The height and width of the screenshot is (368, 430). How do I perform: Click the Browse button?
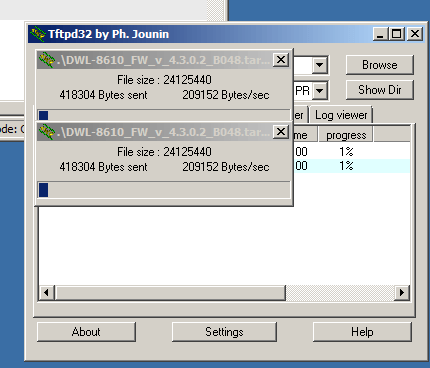pos(380,65)
